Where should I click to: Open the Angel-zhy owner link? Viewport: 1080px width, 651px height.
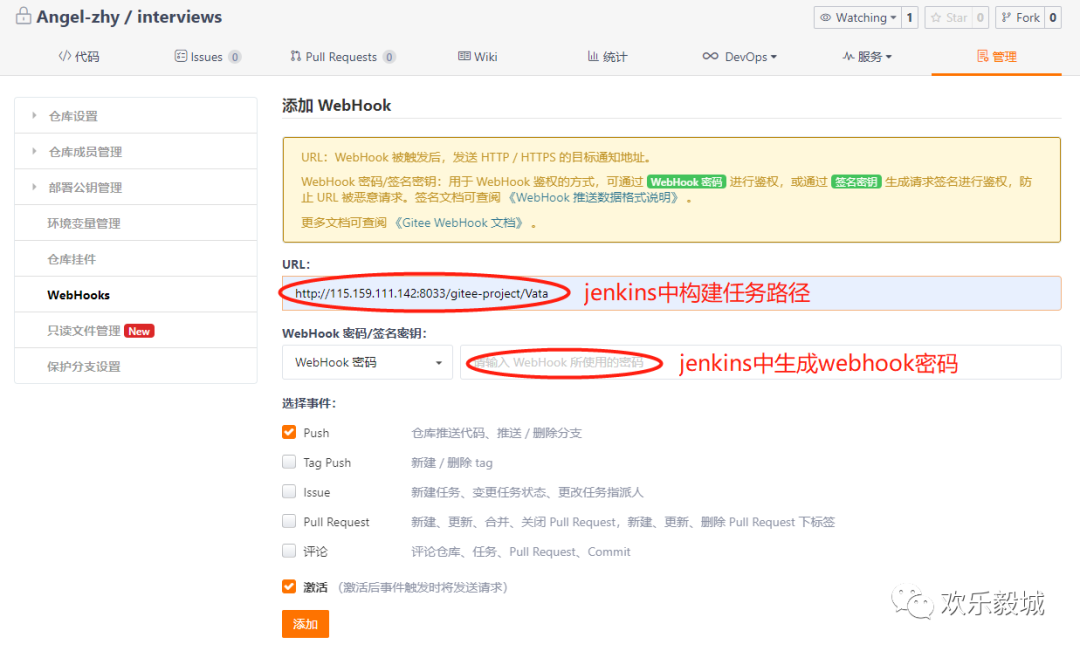(77, 17)
